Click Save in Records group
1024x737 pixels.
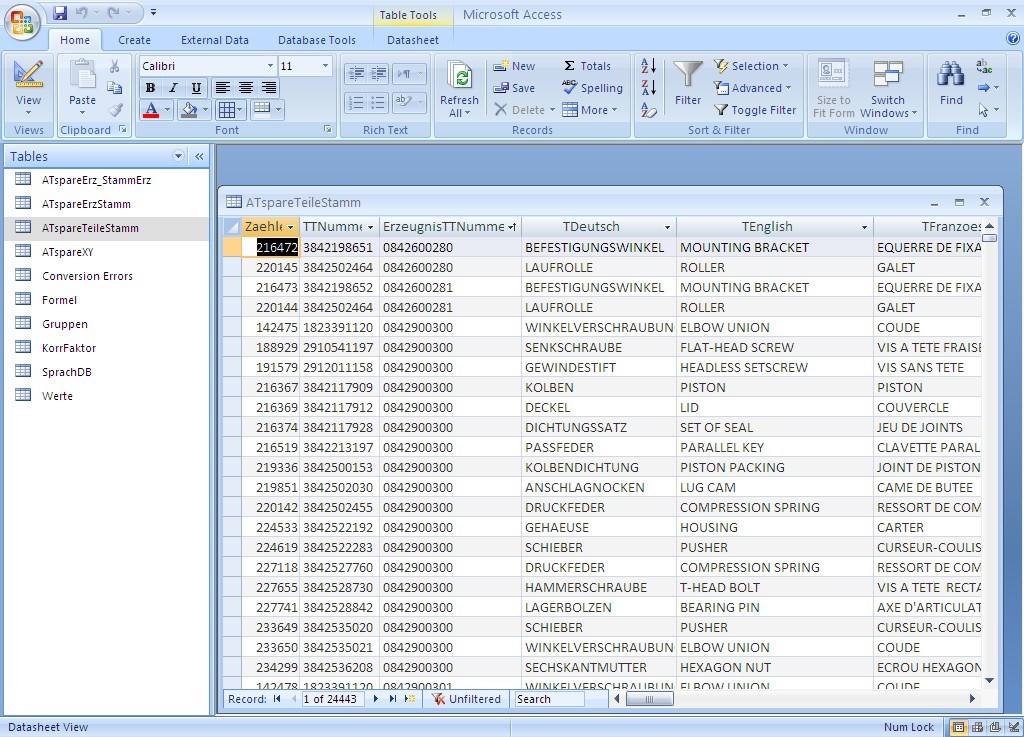[x=514, y=88]
